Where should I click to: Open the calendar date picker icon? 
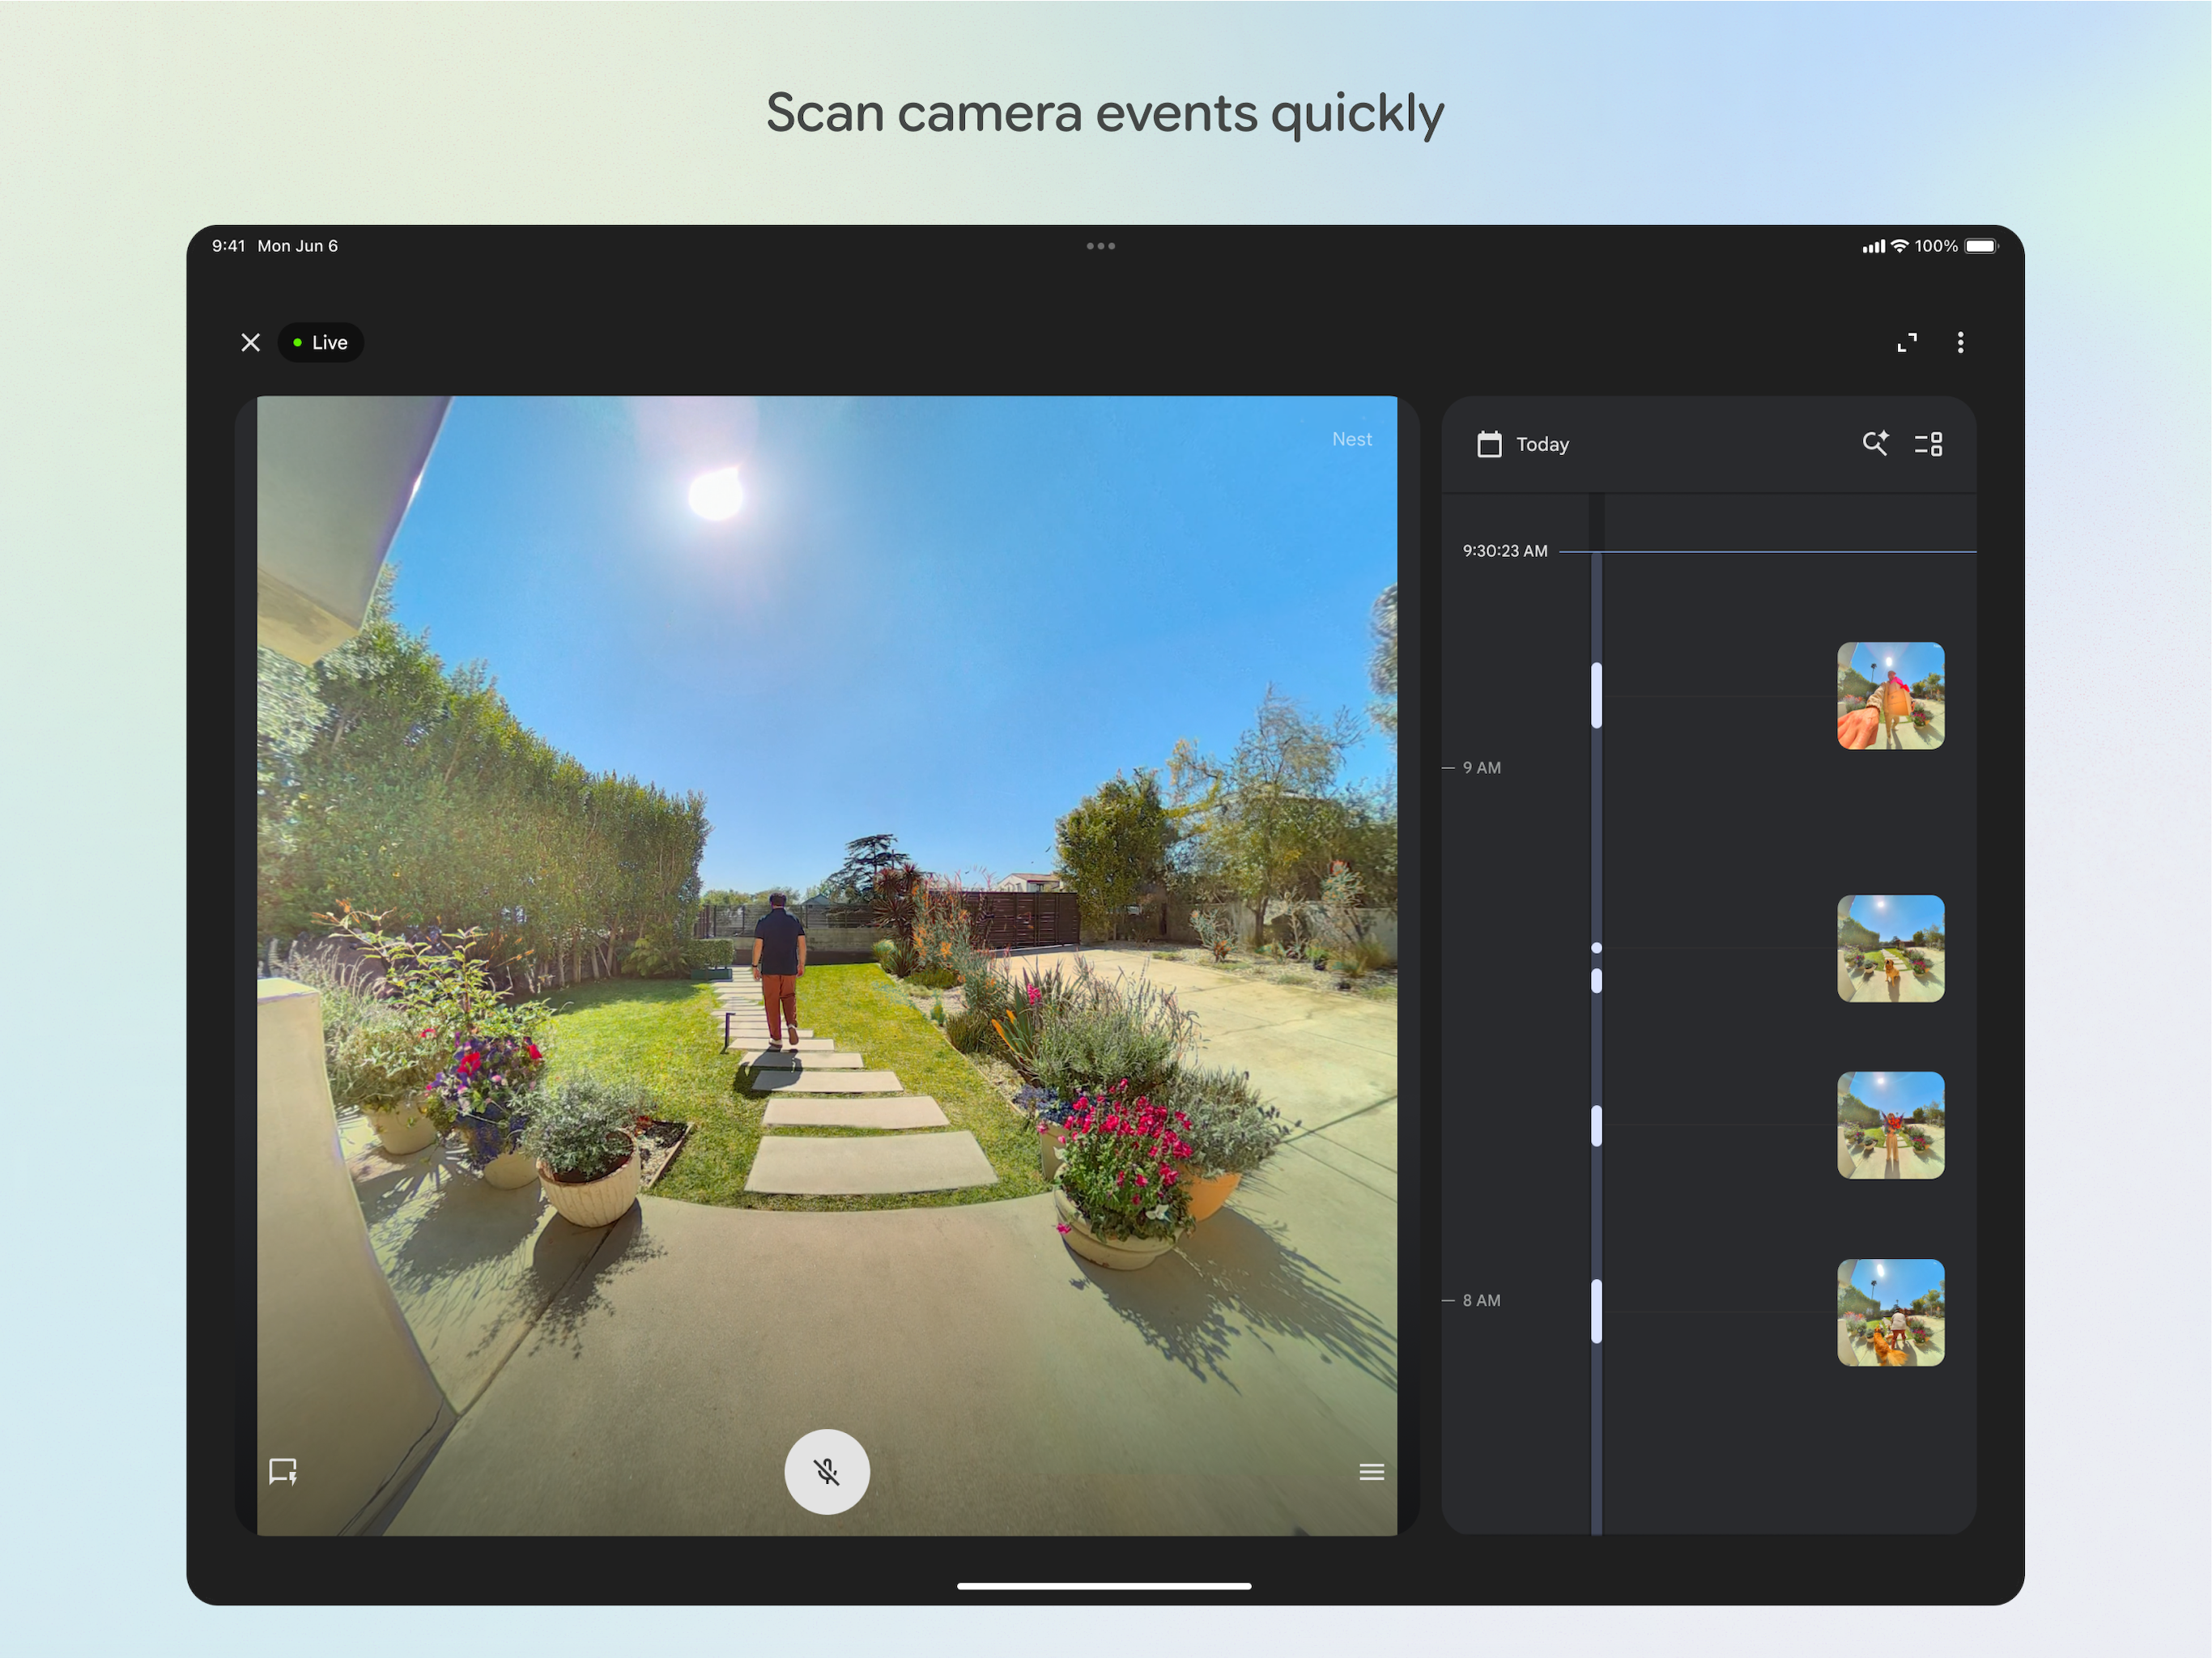coord(1489,444)
